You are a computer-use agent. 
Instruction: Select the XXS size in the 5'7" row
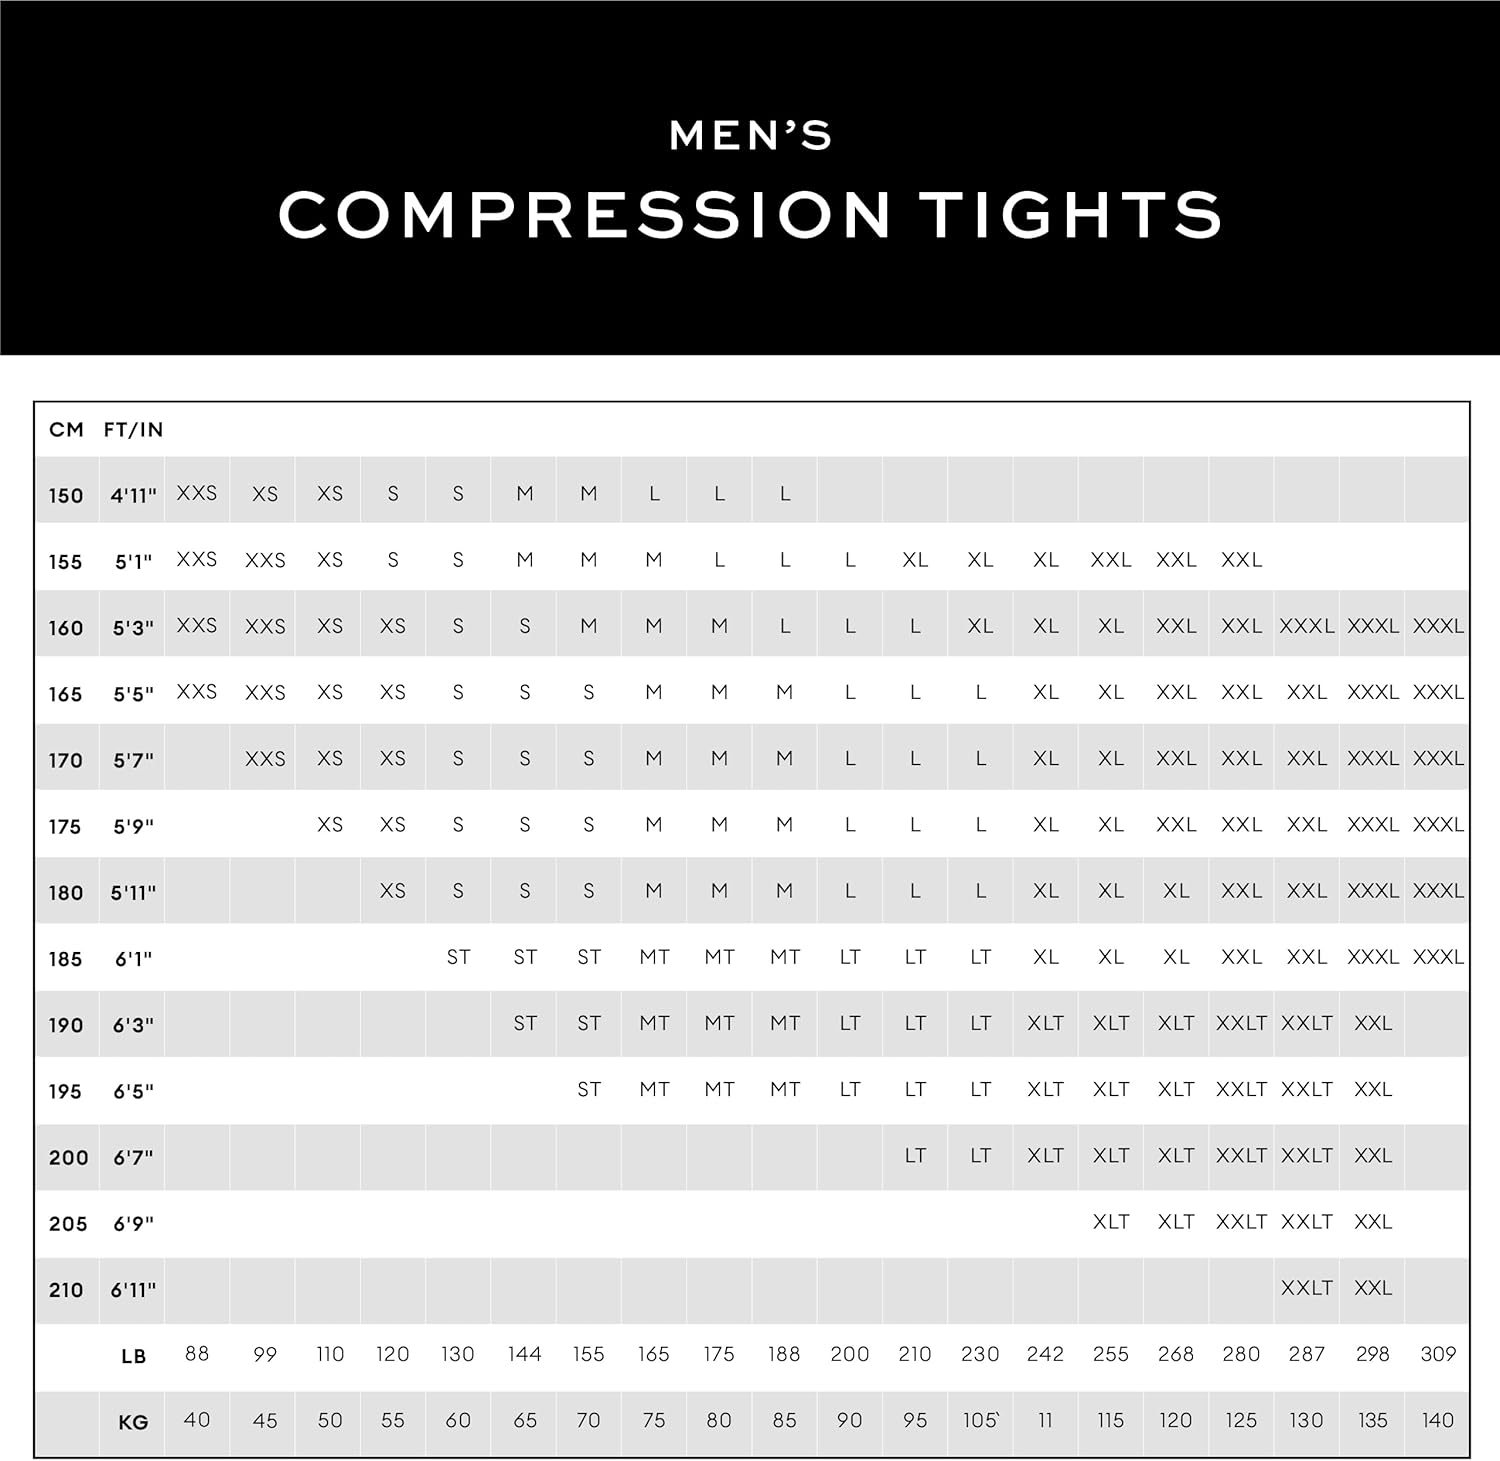pos(265,759)
